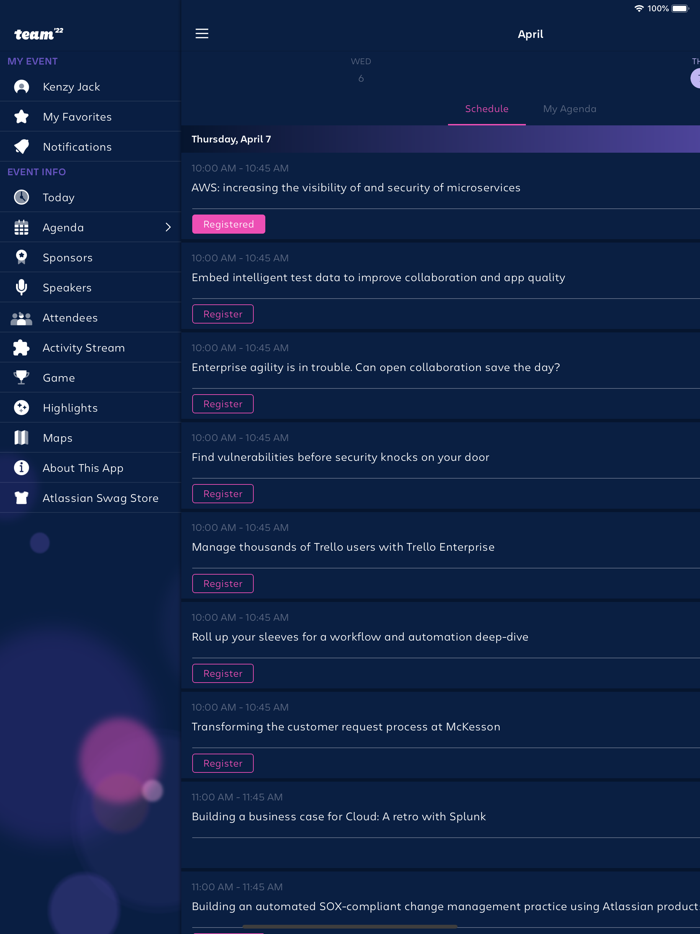Image resolution: width=700 pixels, height=934 pixels.
Task: Tap the Attendees group icon
Action: pyautogui.click(x=21, y=318)
